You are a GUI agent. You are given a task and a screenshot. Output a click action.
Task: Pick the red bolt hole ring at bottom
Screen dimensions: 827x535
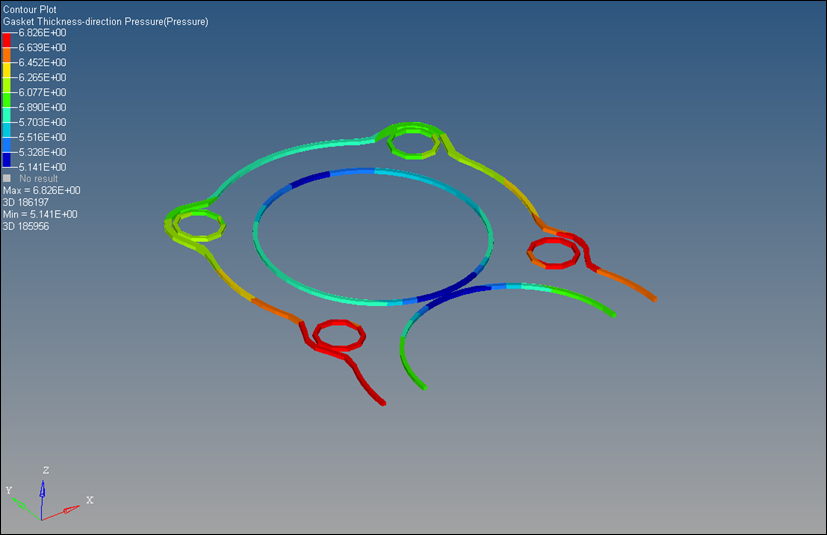click(x=337, y=334)
